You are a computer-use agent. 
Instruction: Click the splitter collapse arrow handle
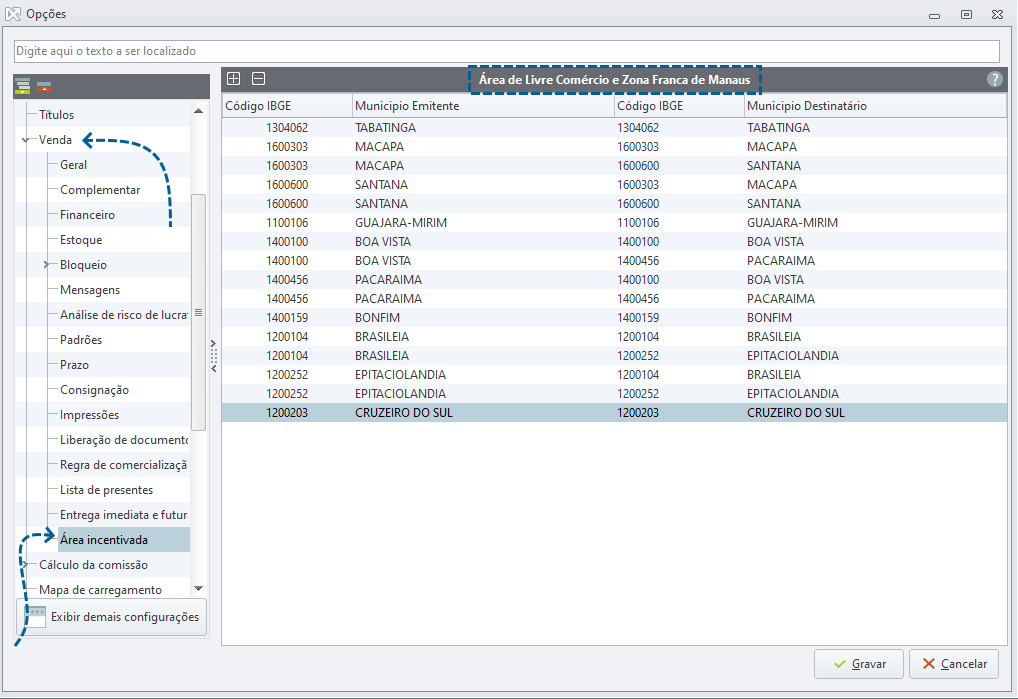click(x=214, y=356)
